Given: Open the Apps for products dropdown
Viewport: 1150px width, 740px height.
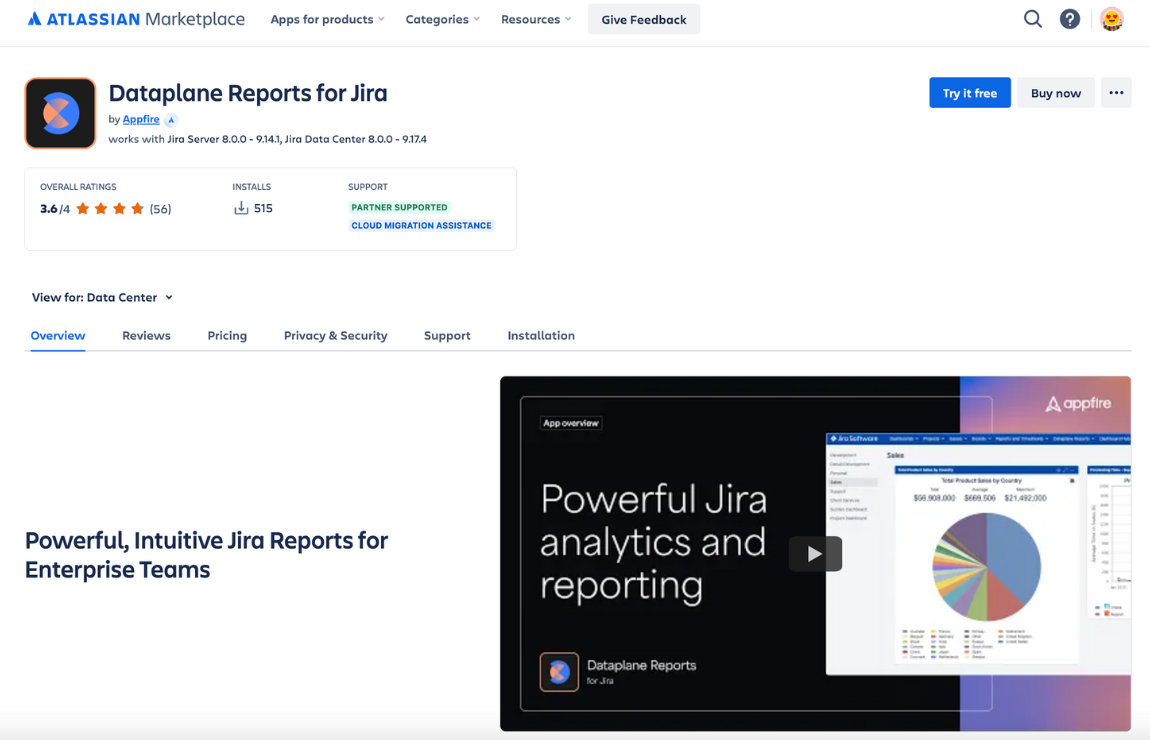Looking at the screenshot, I should (327, 18).
